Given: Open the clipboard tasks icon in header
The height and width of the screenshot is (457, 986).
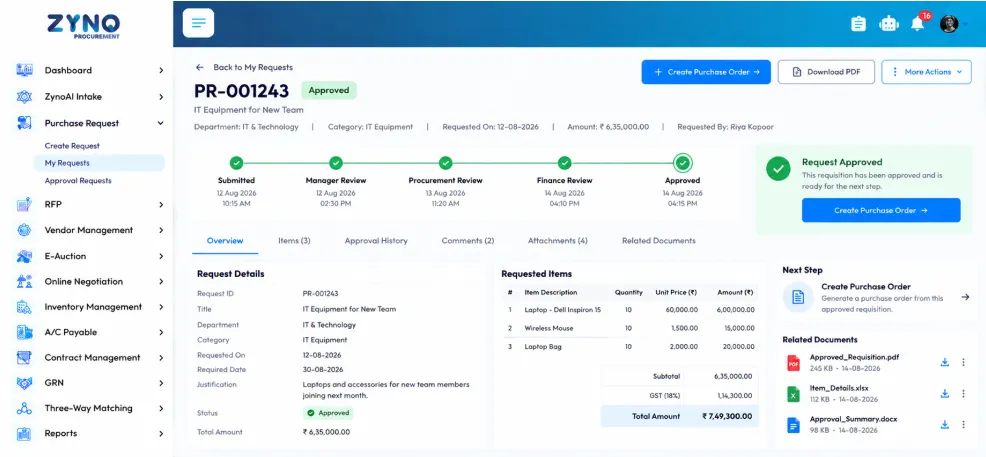Looking at the screenshot, I should [858, 24].
